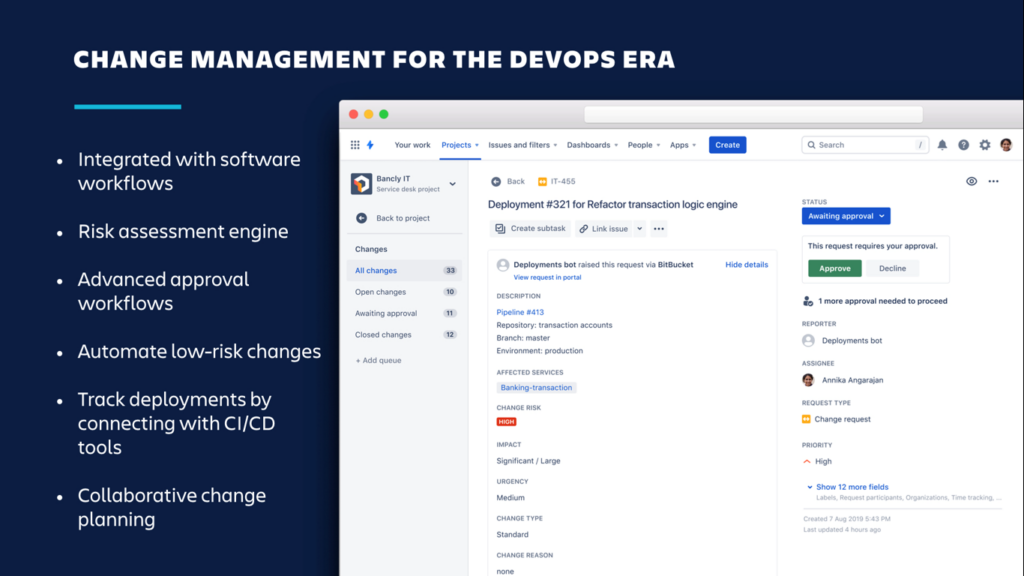Image resolution: width=1024 pixels, height=576 pixels.
Task: Open the notifications bell
Action: 942,145
